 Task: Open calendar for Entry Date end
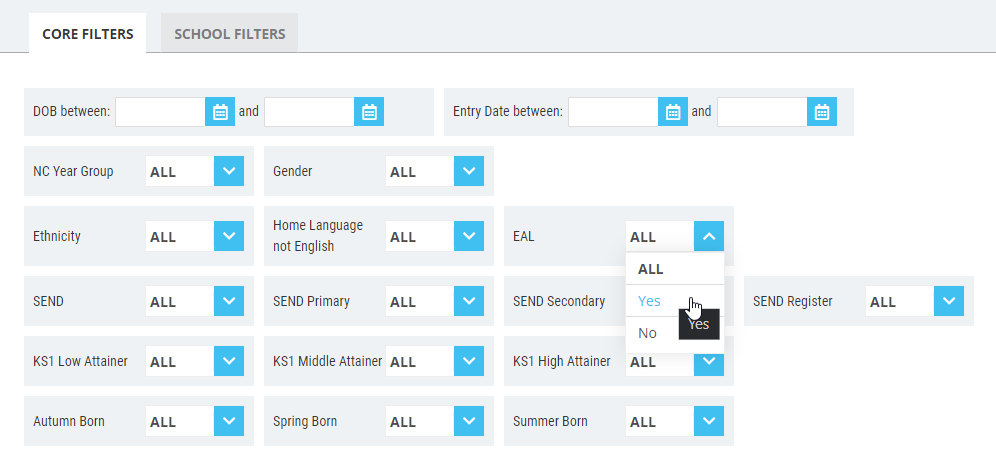822,112
